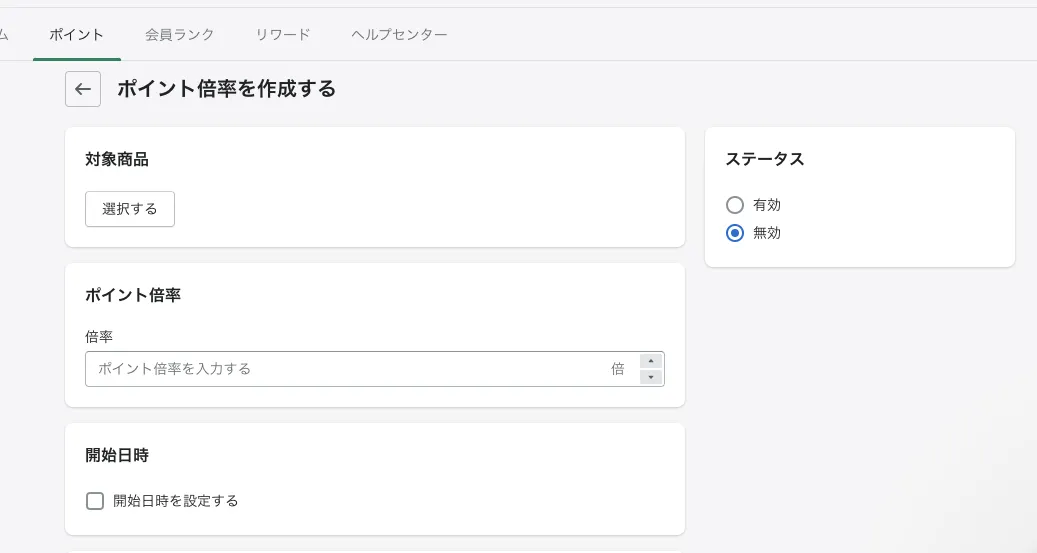Switch to the 会員ランク tab
Viewport: 1037px width, 553px height.
tap(180, 34)
